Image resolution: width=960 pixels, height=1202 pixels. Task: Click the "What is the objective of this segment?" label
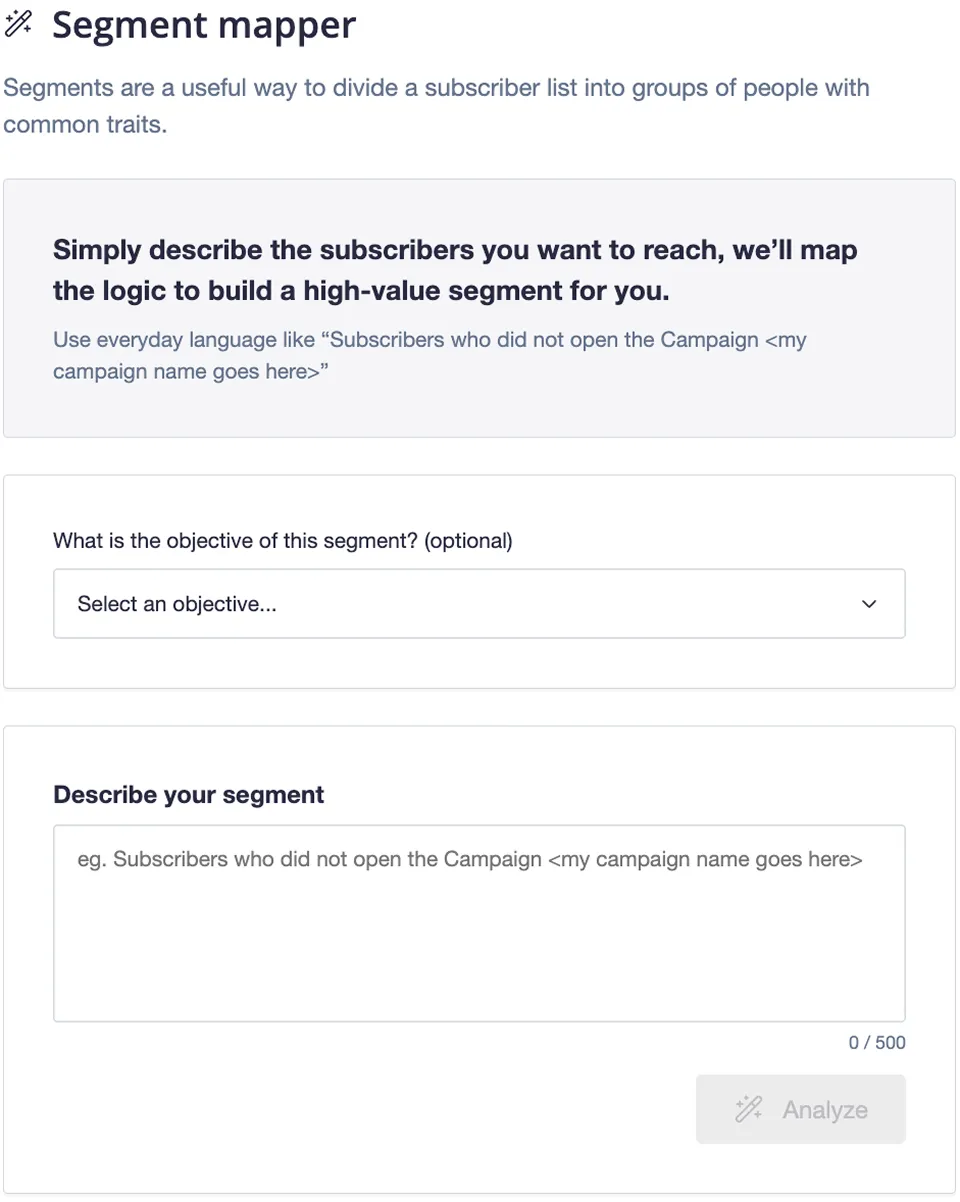pyautogui.click(x=237, y=541)
